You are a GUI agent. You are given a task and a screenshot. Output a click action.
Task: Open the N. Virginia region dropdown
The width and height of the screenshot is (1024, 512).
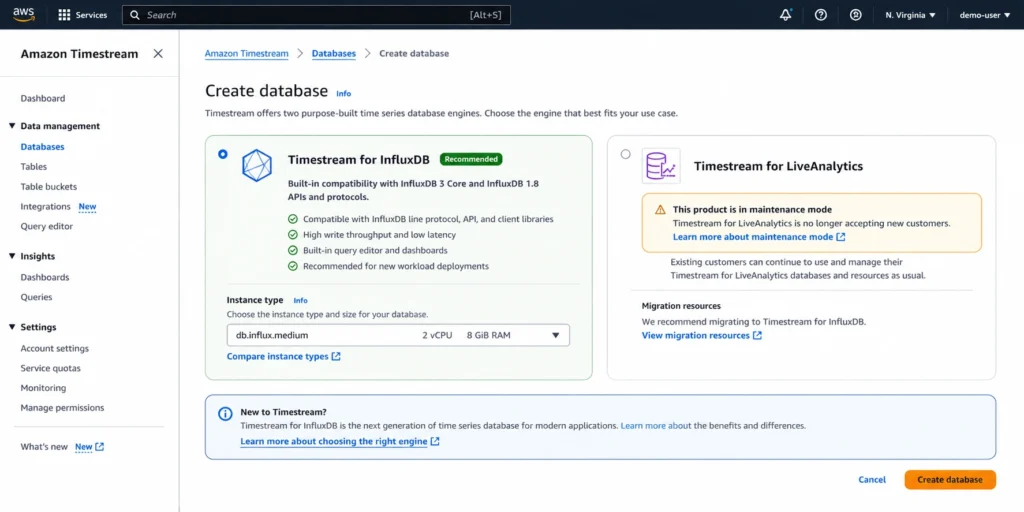tap(910, 15)
